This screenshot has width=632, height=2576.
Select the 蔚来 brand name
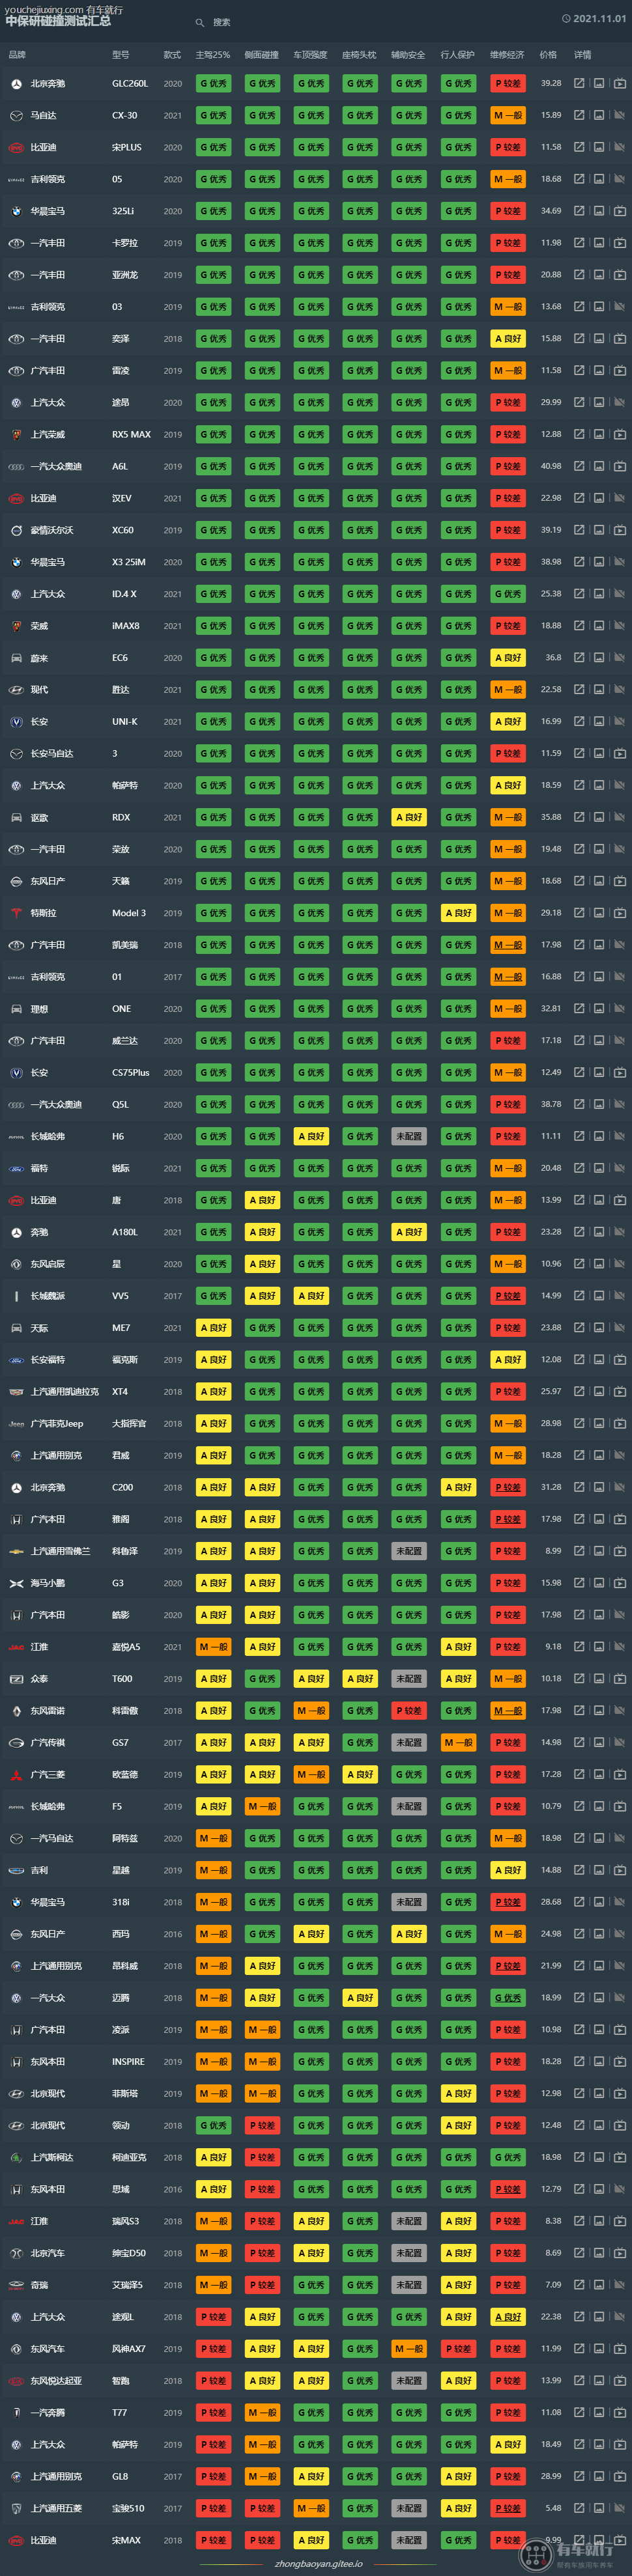(39, 658)
